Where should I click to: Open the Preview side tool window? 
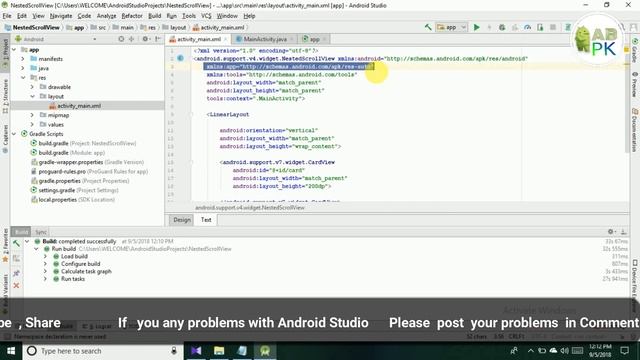635,84
